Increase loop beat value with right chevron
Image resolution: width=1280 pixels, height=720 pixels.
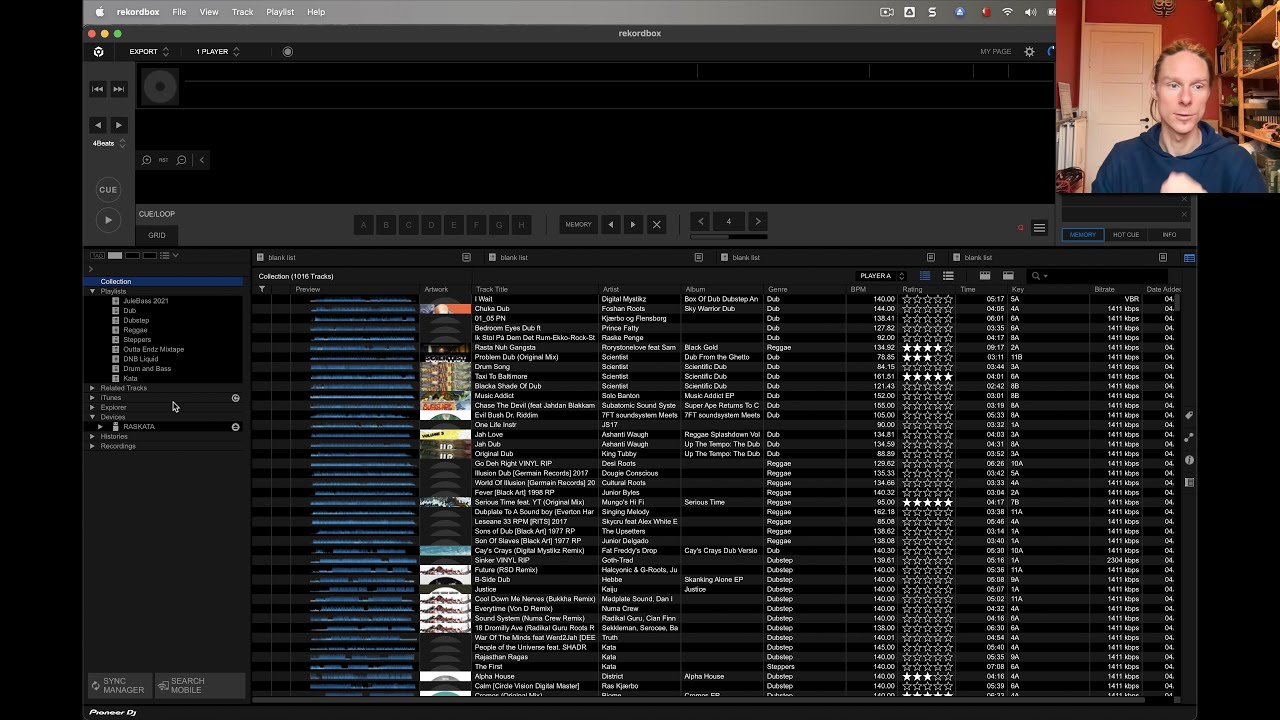click(758, 221)
